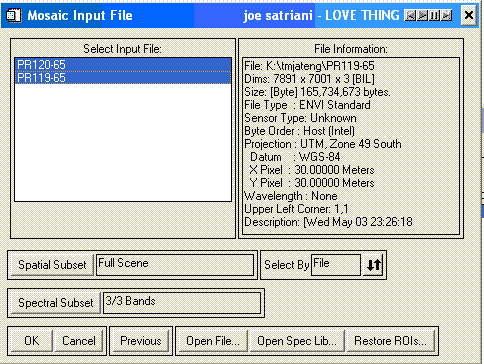Click the 'File: K:\tmjateng\PR119-65' info line
The image size is (484, 364).
(309, 66)
